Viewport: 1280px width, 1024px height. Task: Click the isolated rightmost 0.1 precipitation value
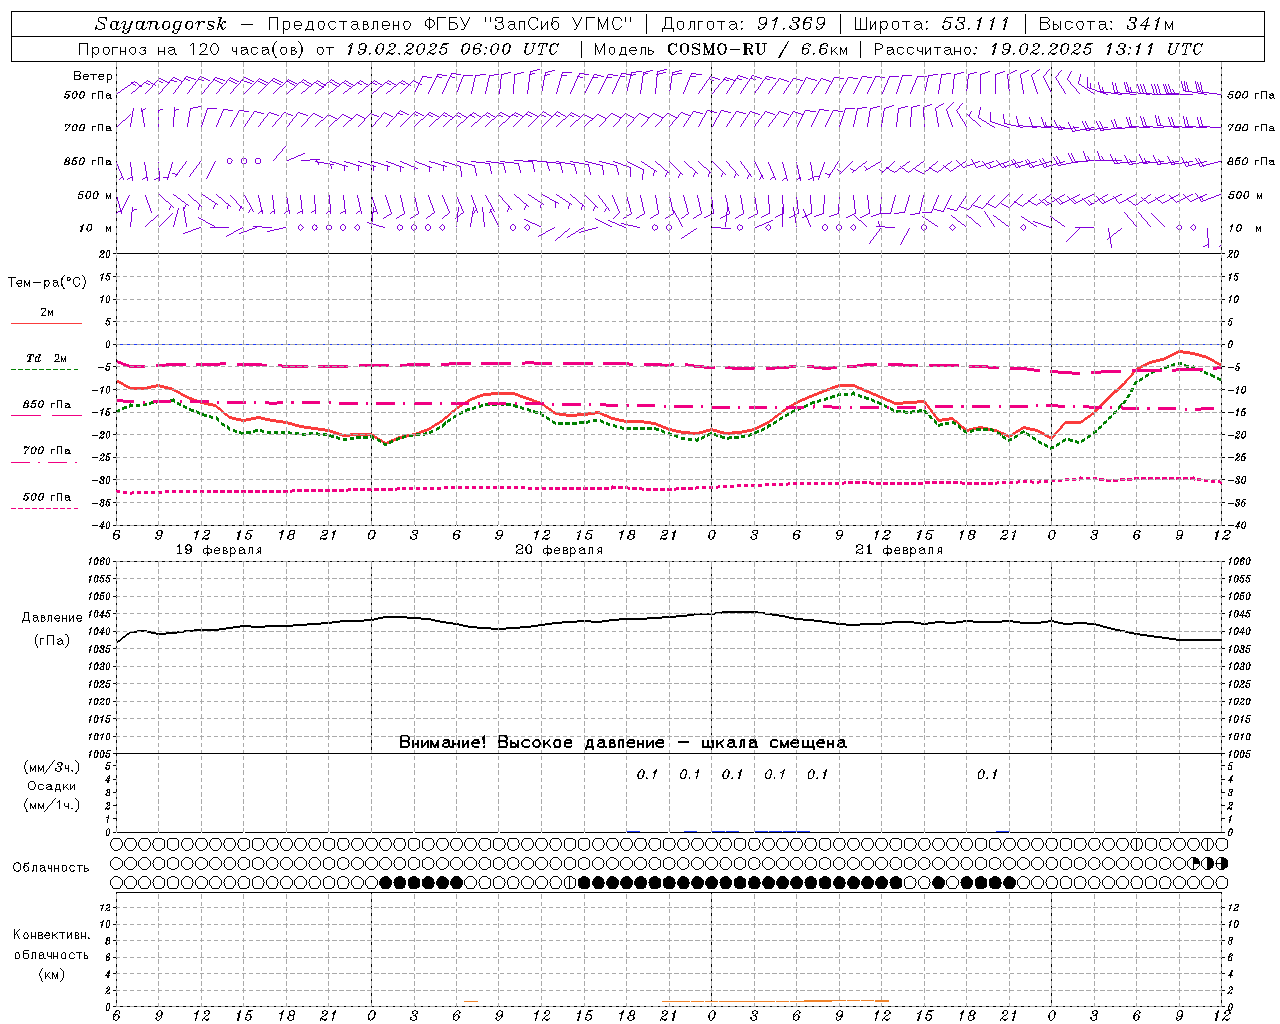[x=987, y=774]
